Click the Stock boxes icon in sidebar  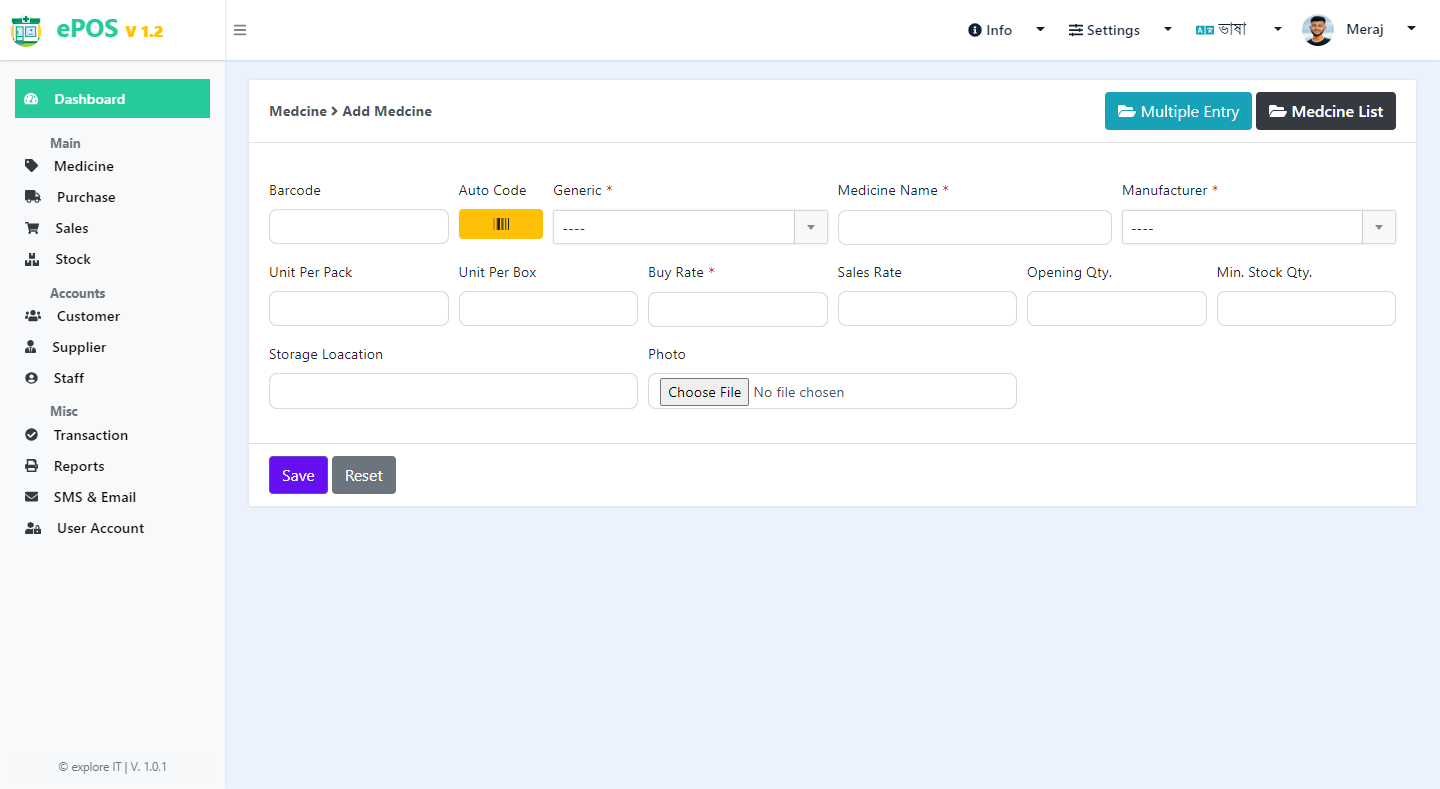pyautogui.click(x=32, y=259)
